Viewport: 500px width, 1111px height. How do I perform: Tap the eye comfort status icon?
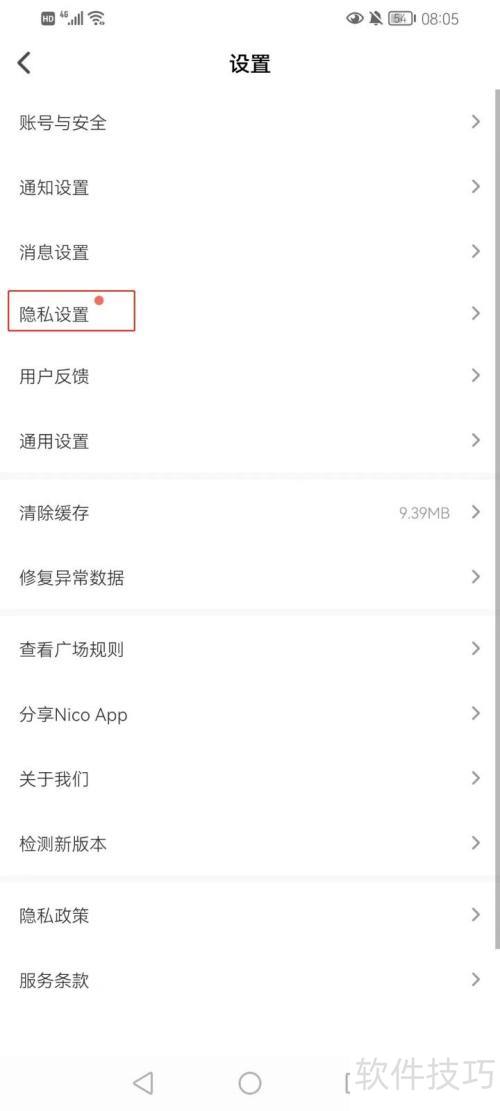(355, 18)
